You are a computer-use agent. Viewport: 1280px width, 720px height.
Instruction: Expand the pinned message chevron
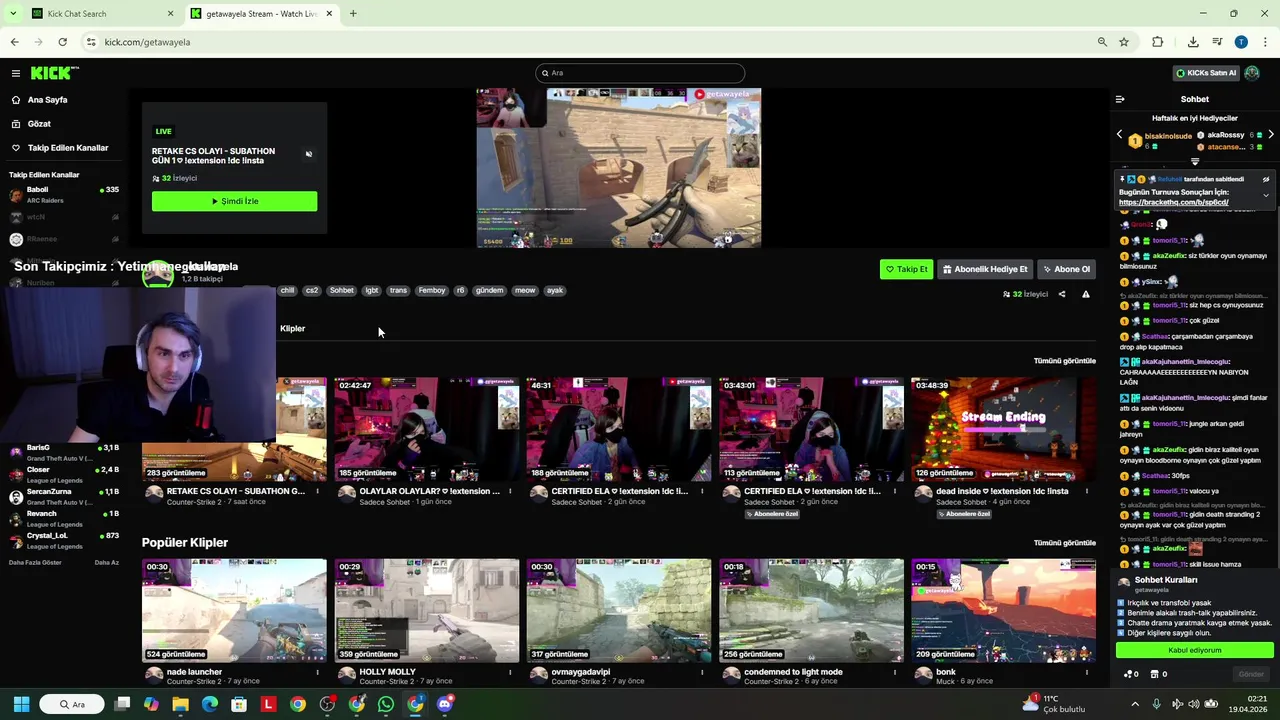pos(1266,196)
